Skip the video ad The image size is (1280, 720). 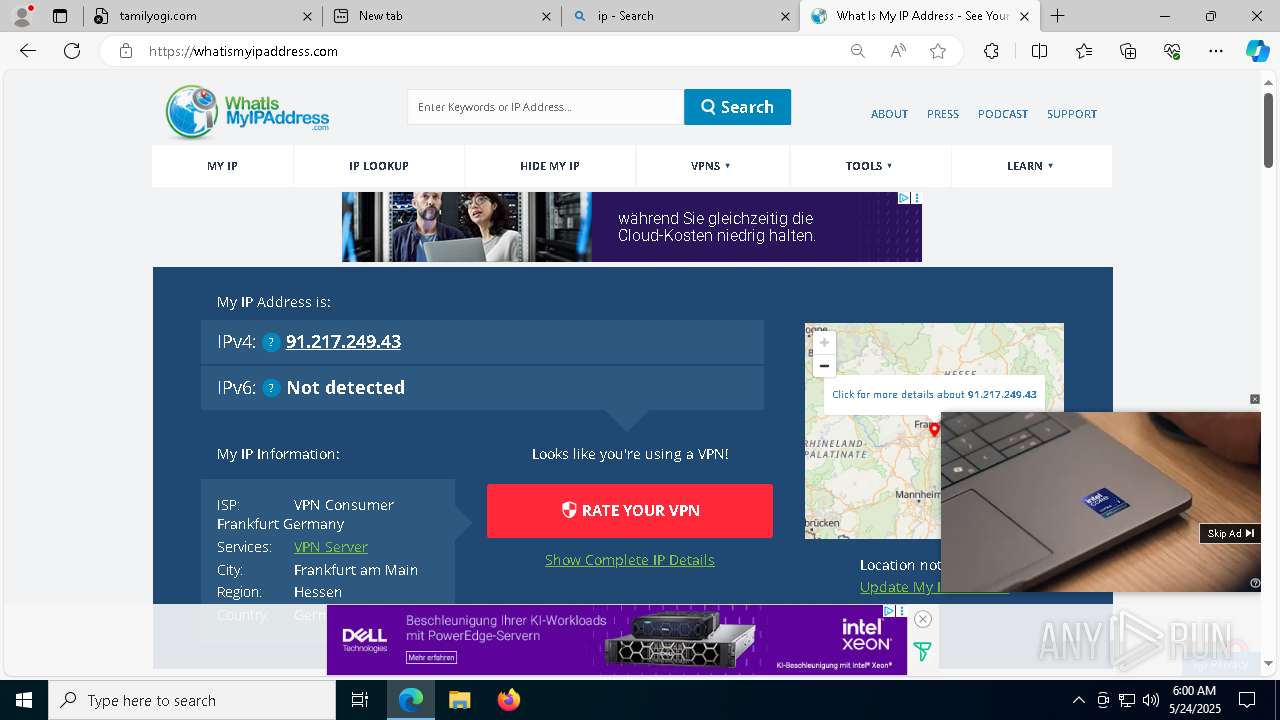click(1230, 534)
